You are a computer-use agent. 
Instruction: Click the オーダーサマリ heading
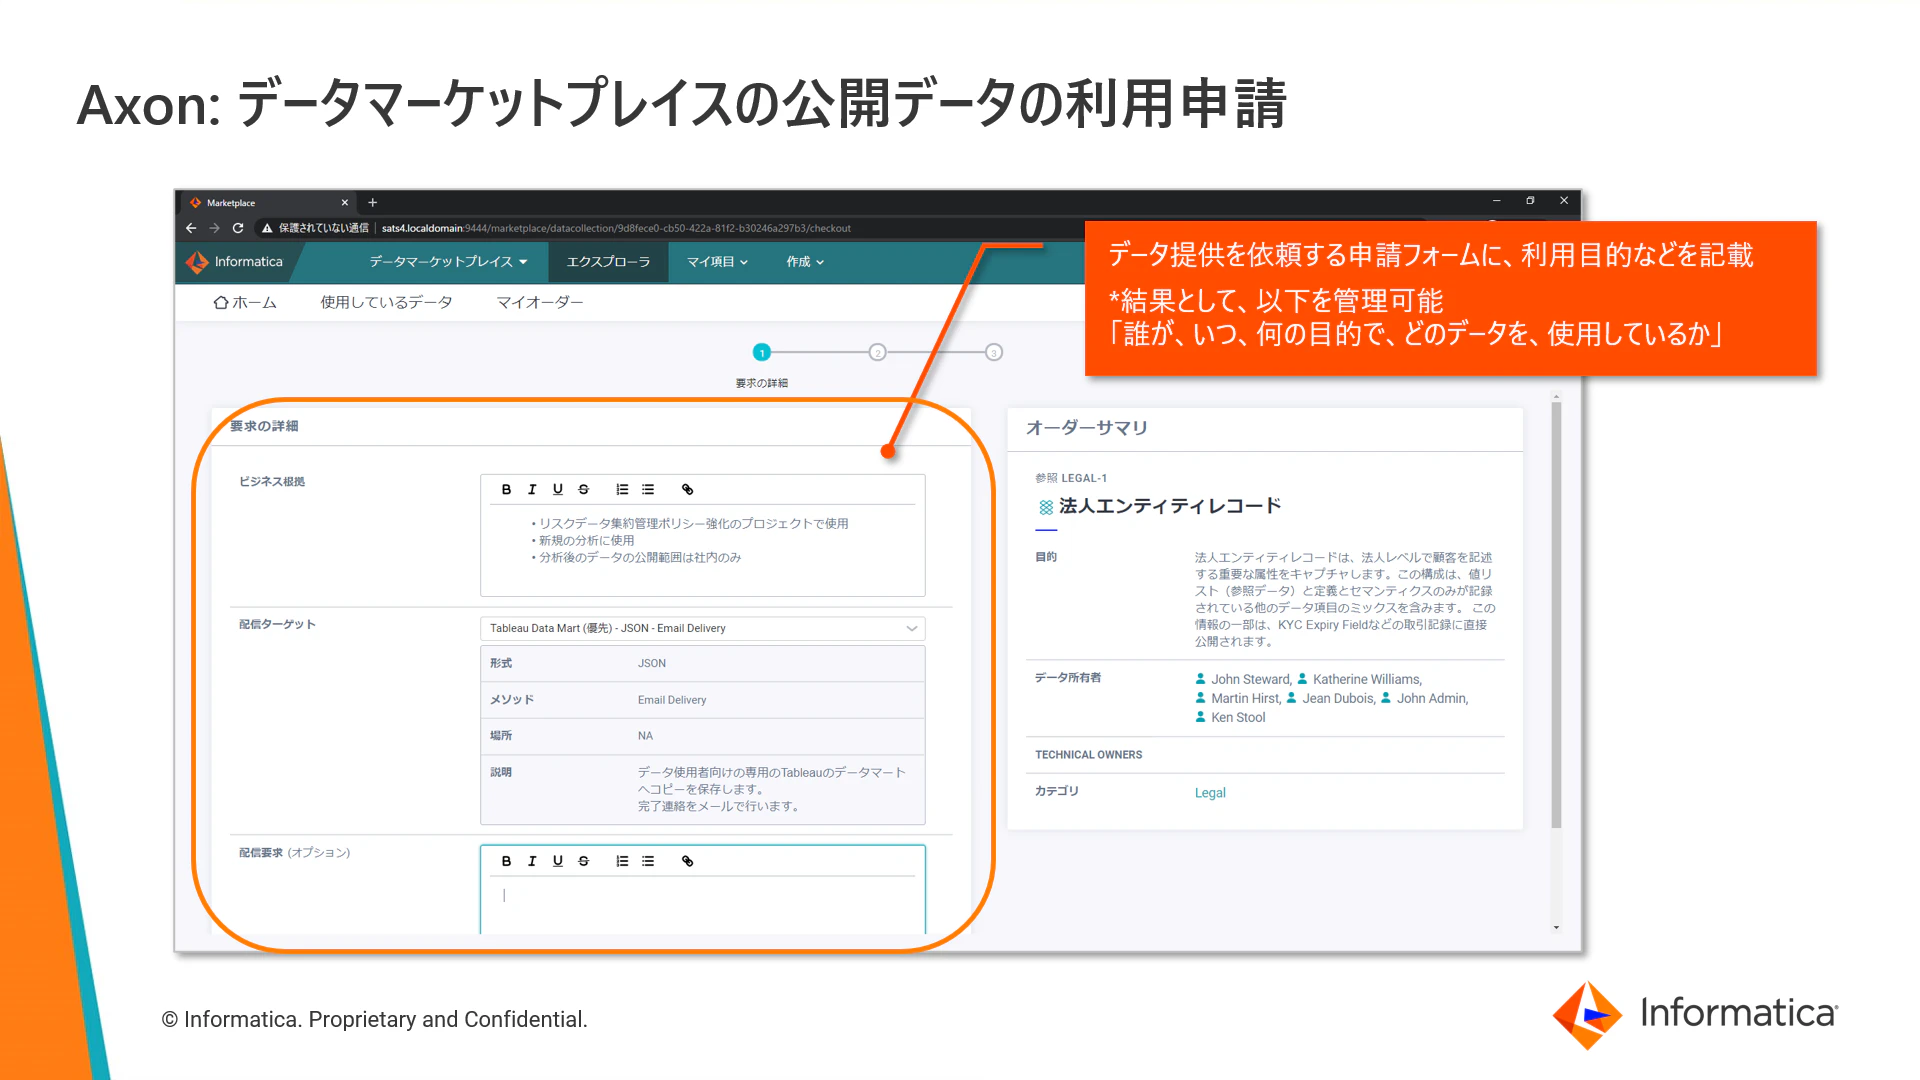point(1087,428)
